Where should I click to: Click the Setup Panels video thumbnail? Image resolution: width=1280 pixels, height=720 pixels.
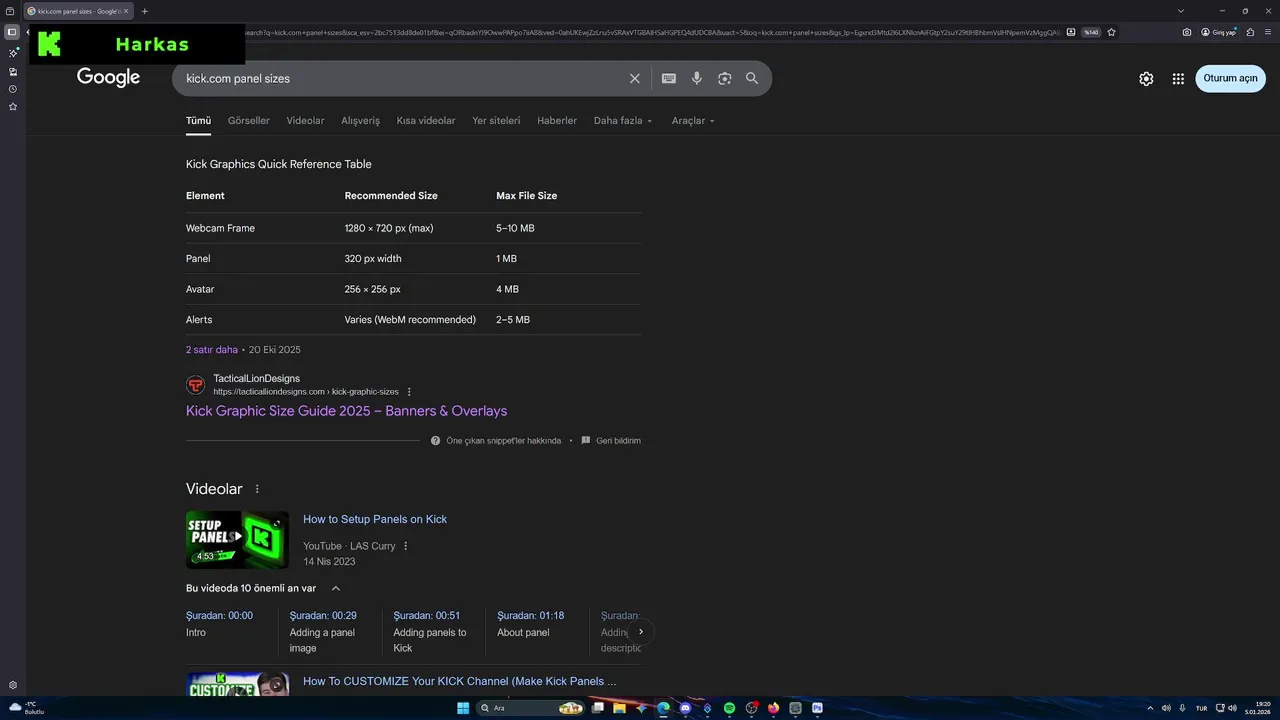pos(237,540)
